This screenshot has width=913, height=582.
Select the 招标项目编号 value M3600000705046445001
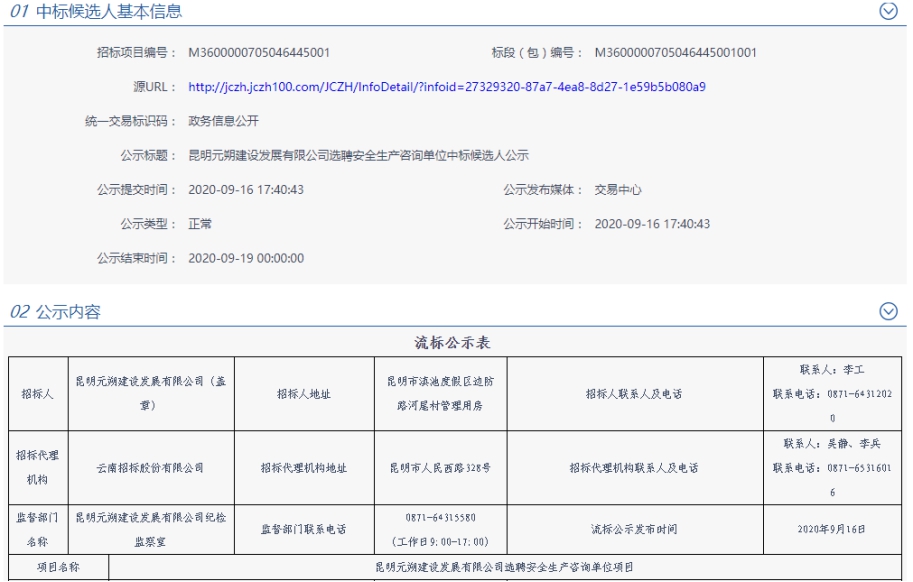pos(259,53)
